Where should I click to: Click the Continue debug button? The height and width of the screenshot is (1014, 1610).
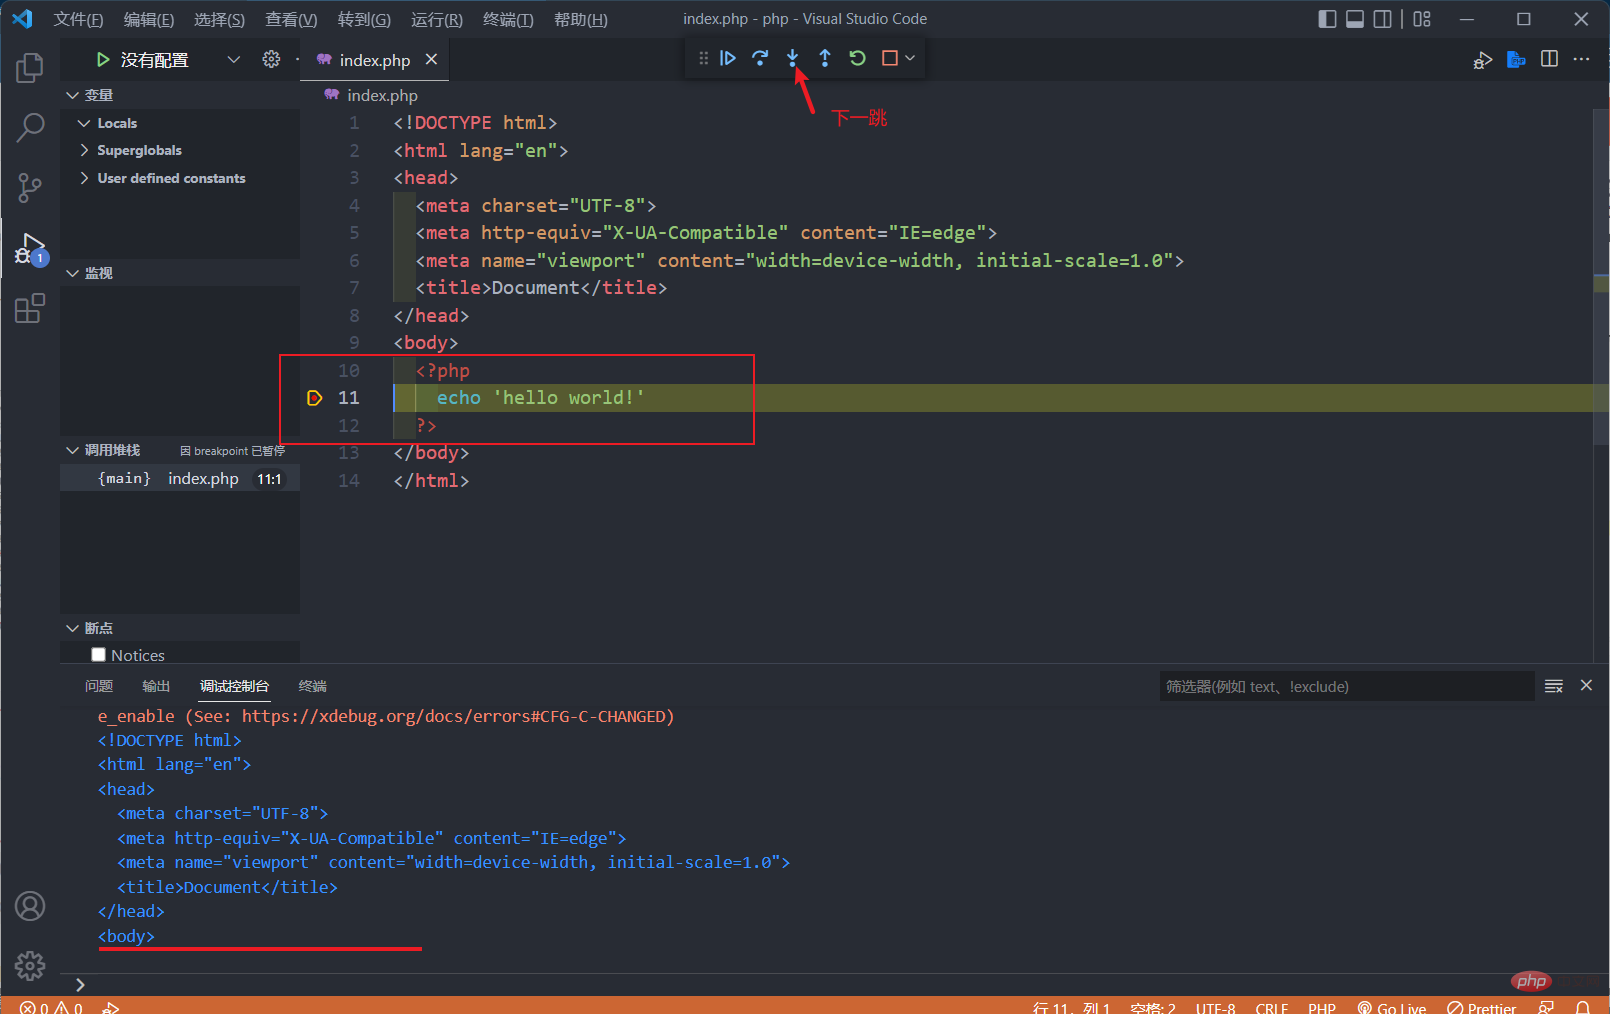728,58
